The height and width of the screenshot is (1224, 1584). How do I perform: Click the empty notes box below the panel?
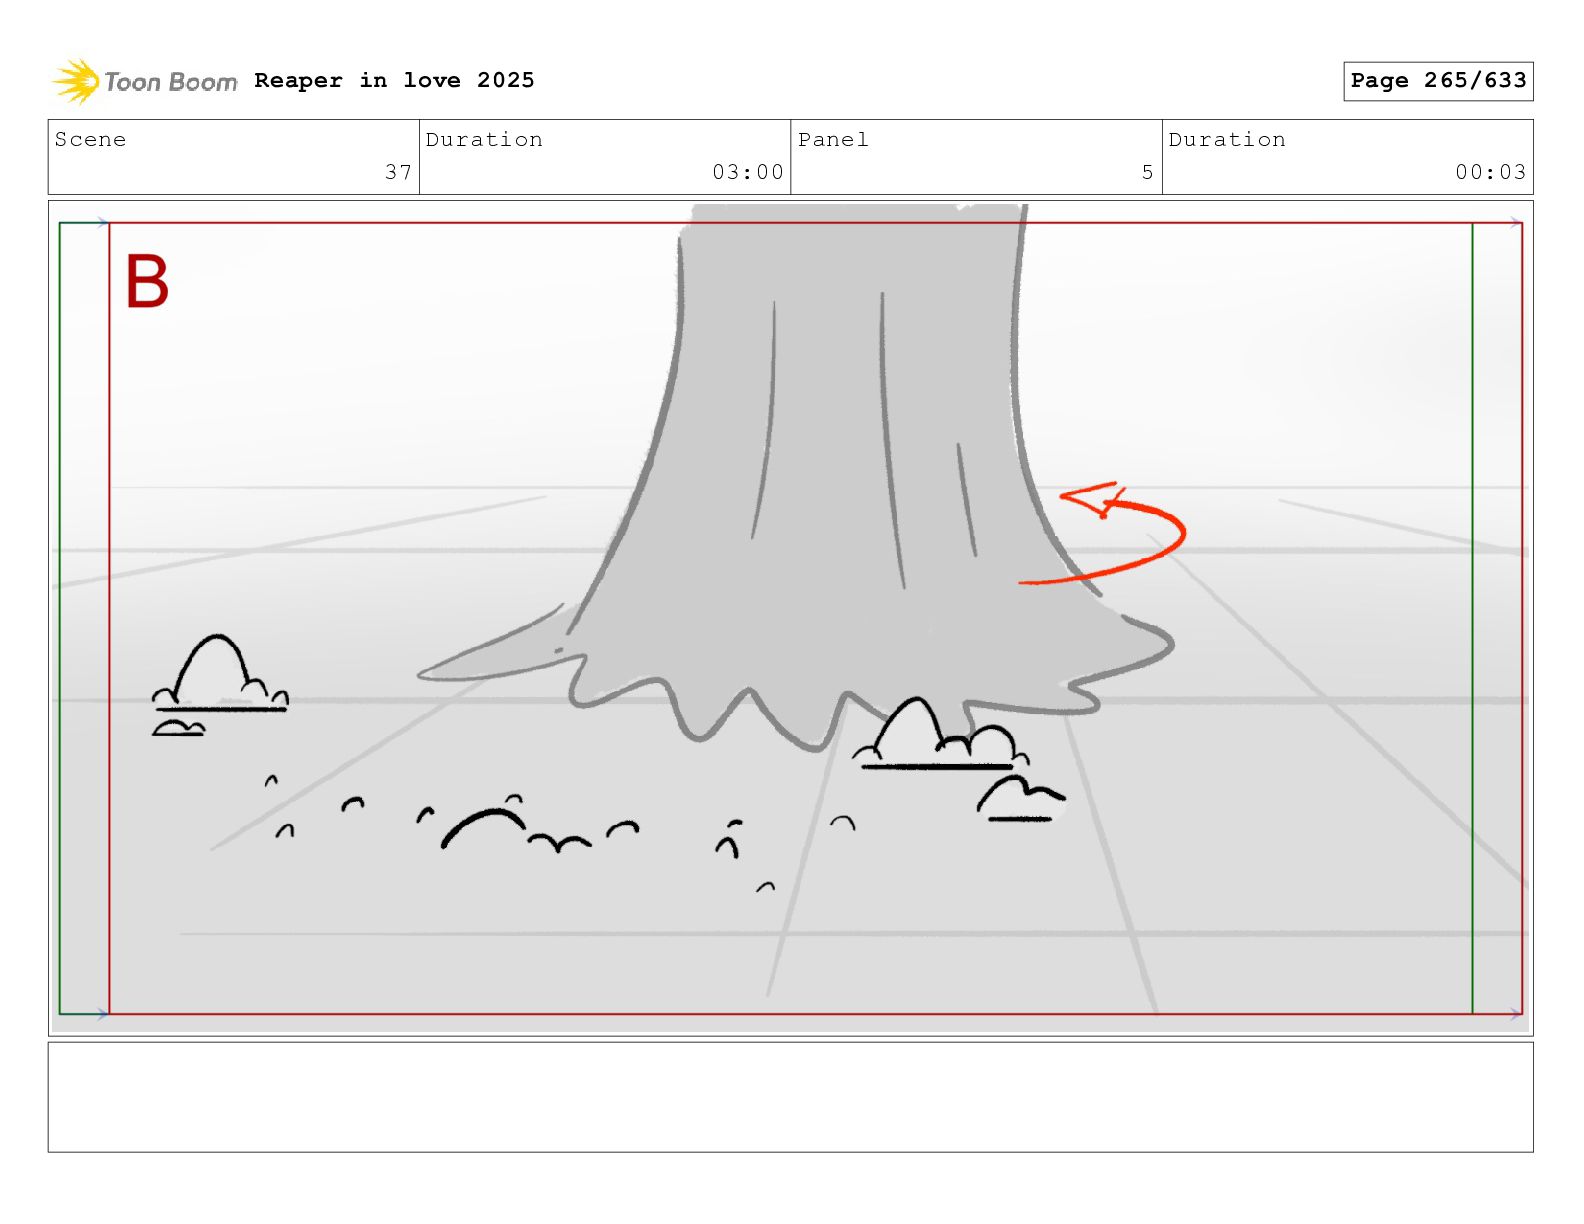790,1097
